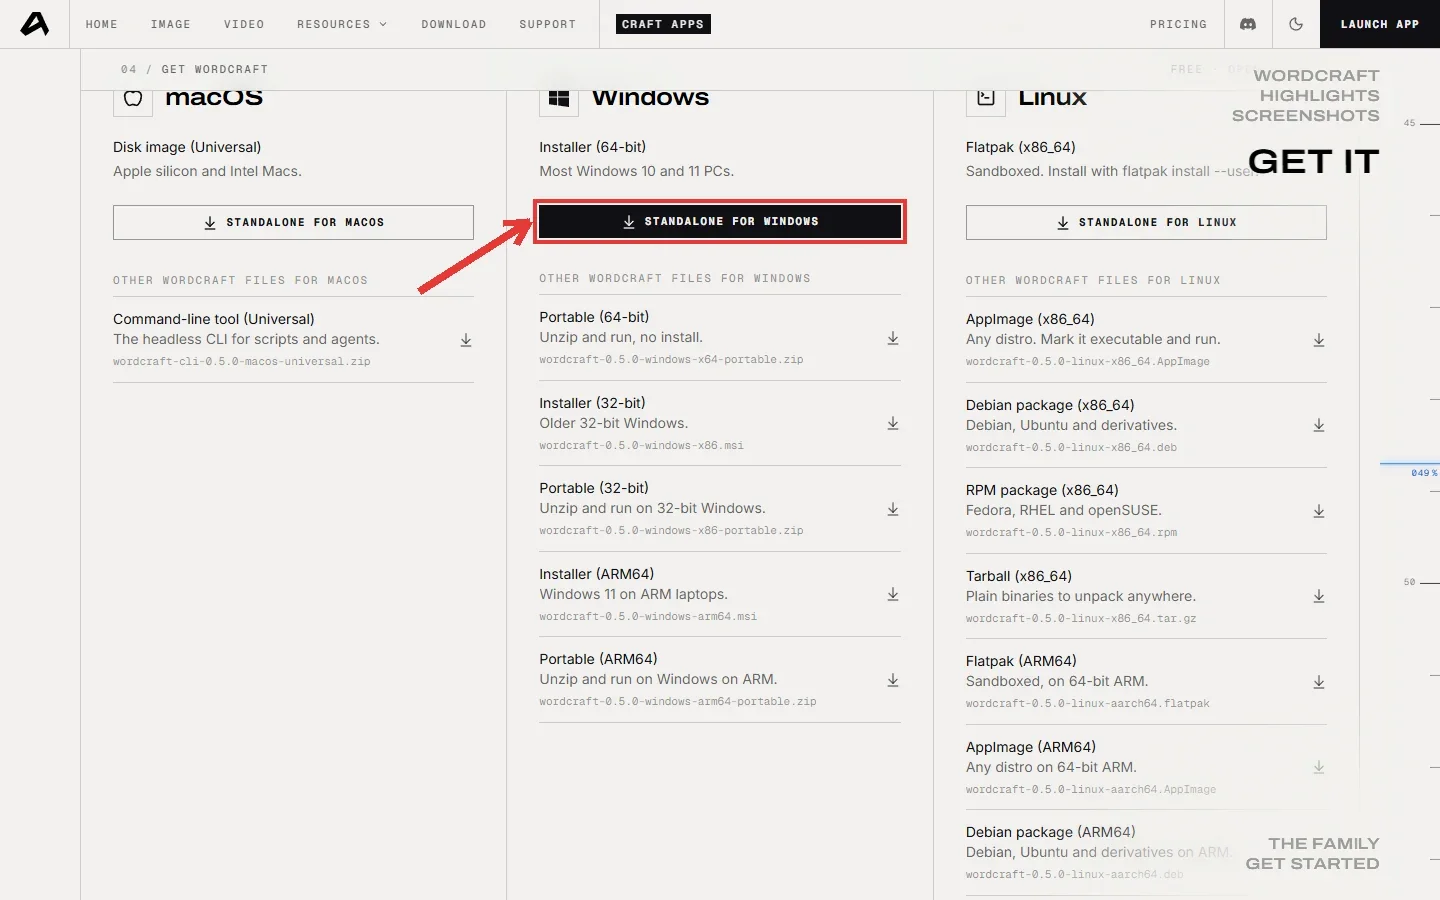Open the Discord community icon
1440x900 pixels.
coord(1248,24)
